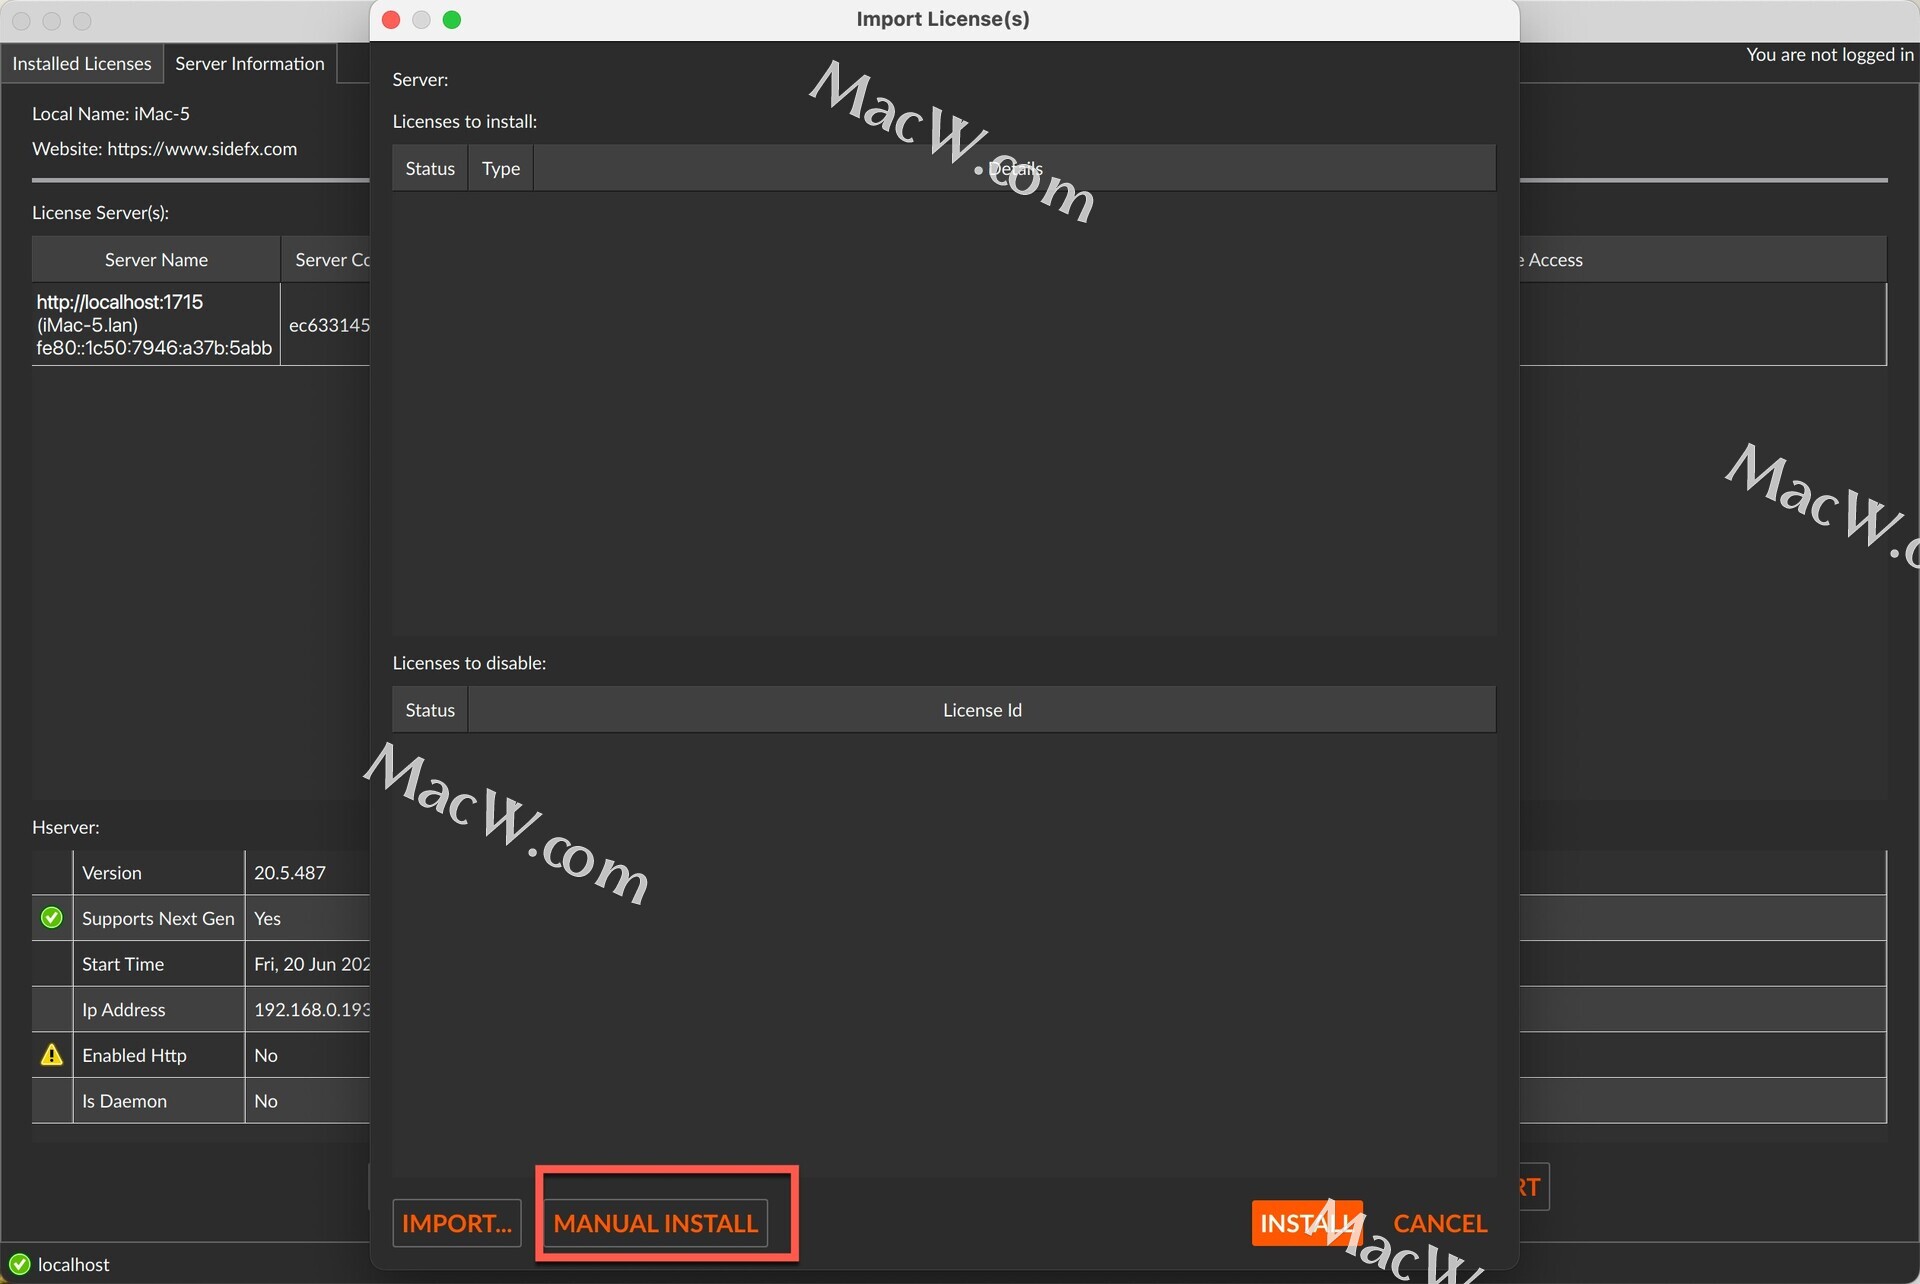Select the http://localhost:1715 server row
Screen dimensions: 1920x1284
coord(155,324)
